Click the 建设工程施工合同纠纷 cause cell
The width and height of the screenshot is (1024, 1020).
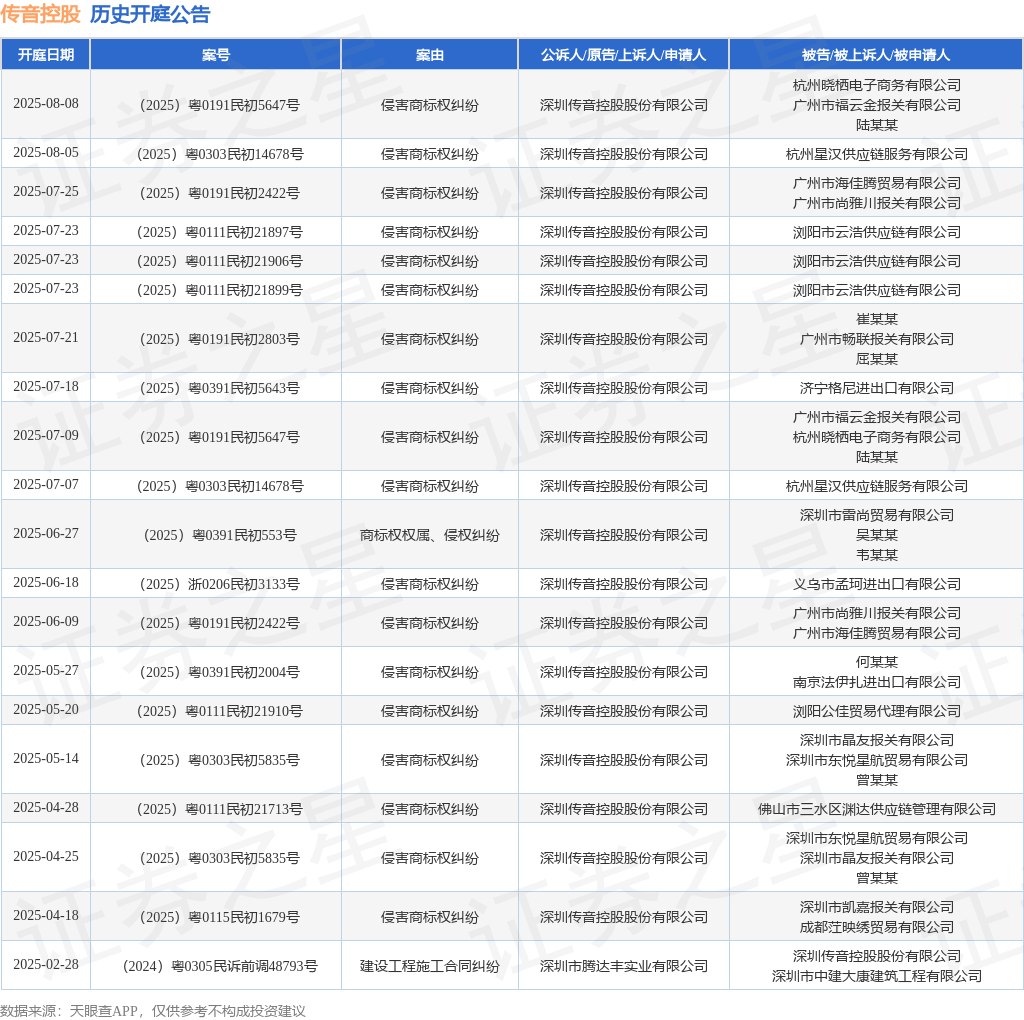point(430,966)
